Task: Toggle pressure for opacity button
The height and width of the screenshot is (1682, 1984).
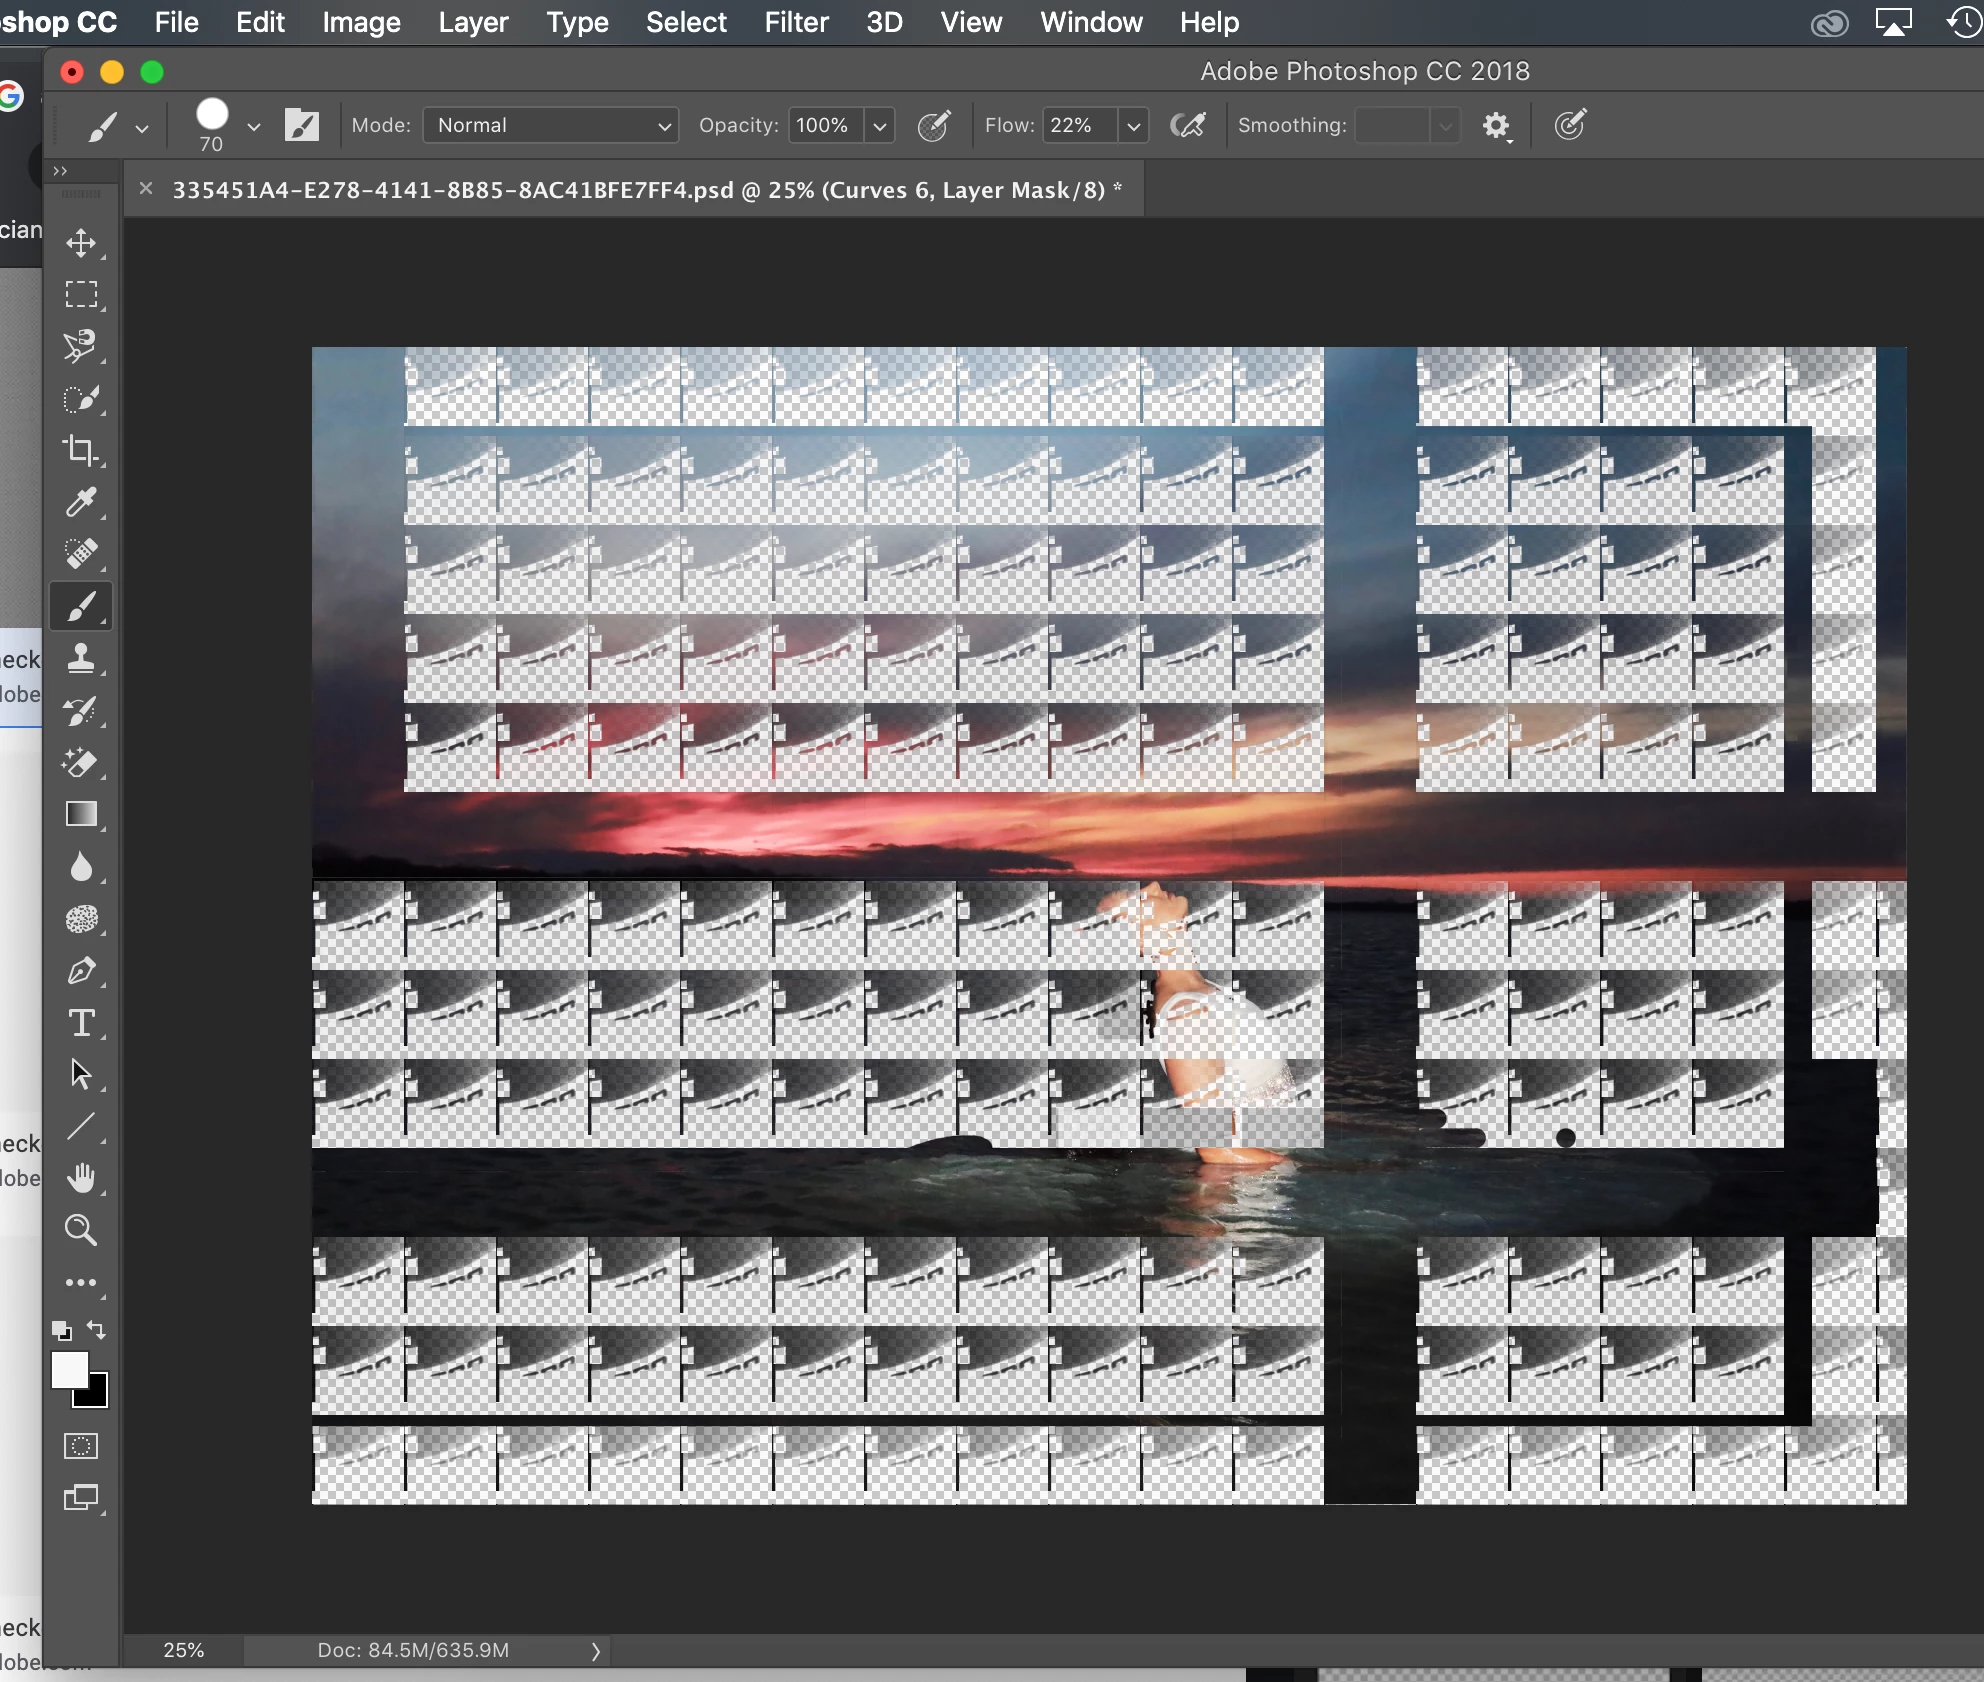Action: pyautogui.click(x=933, y=126)
